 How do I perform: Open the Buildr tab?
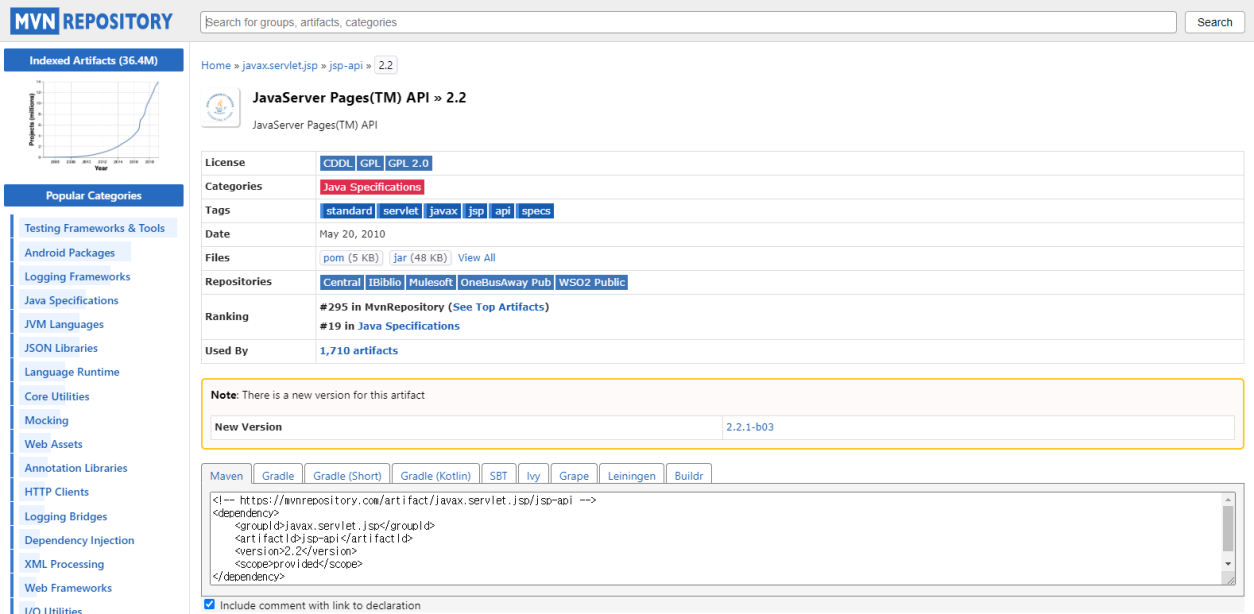coord(689,475)
